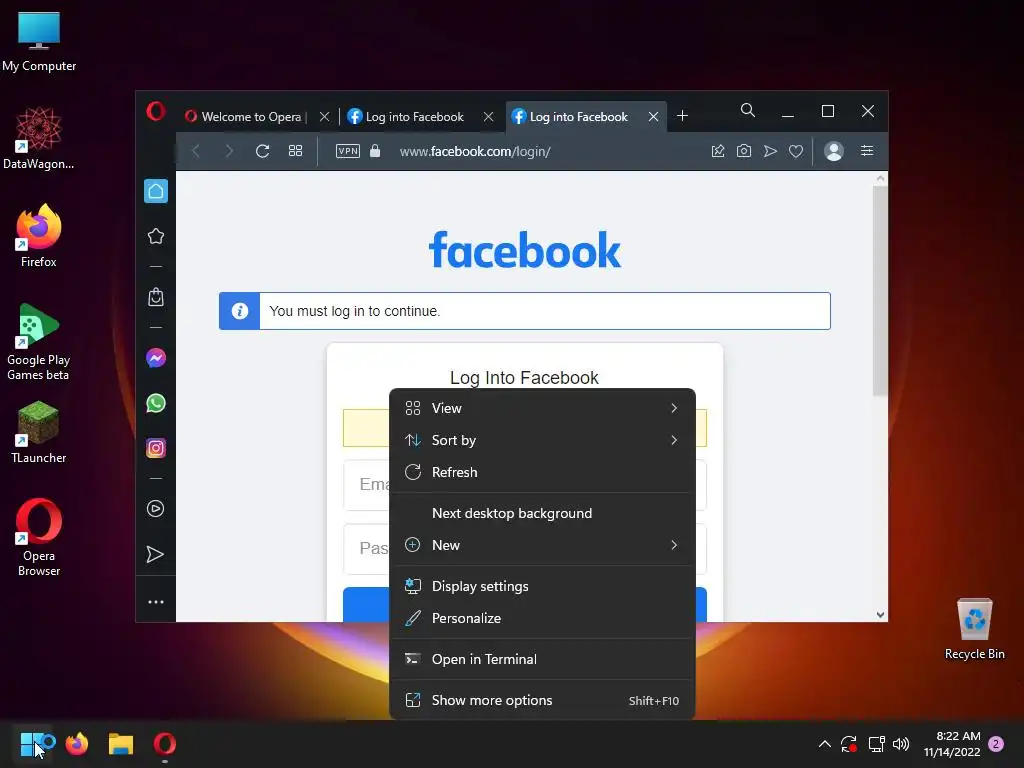1024x768 pixels.
Task: Click the padlock site security icon
Action: click(375, 151)
